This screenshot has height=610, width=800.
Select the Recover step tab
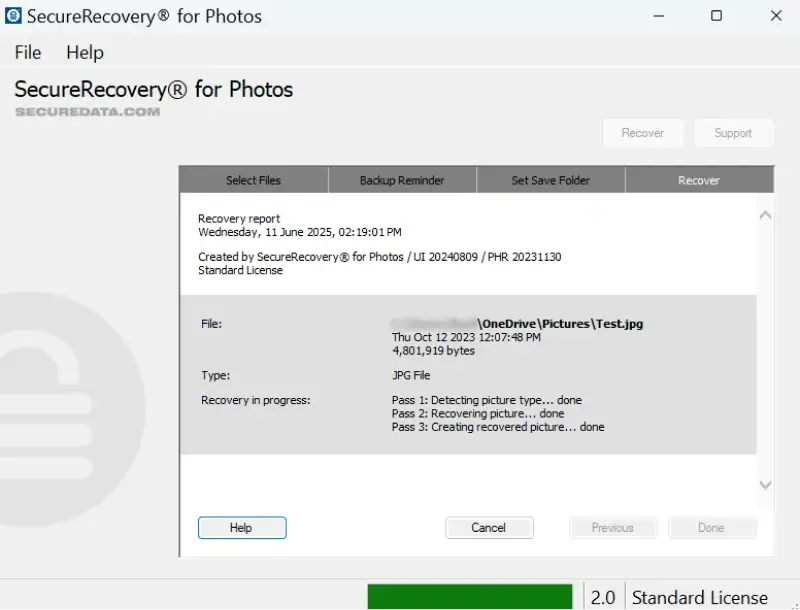point(699,180)
